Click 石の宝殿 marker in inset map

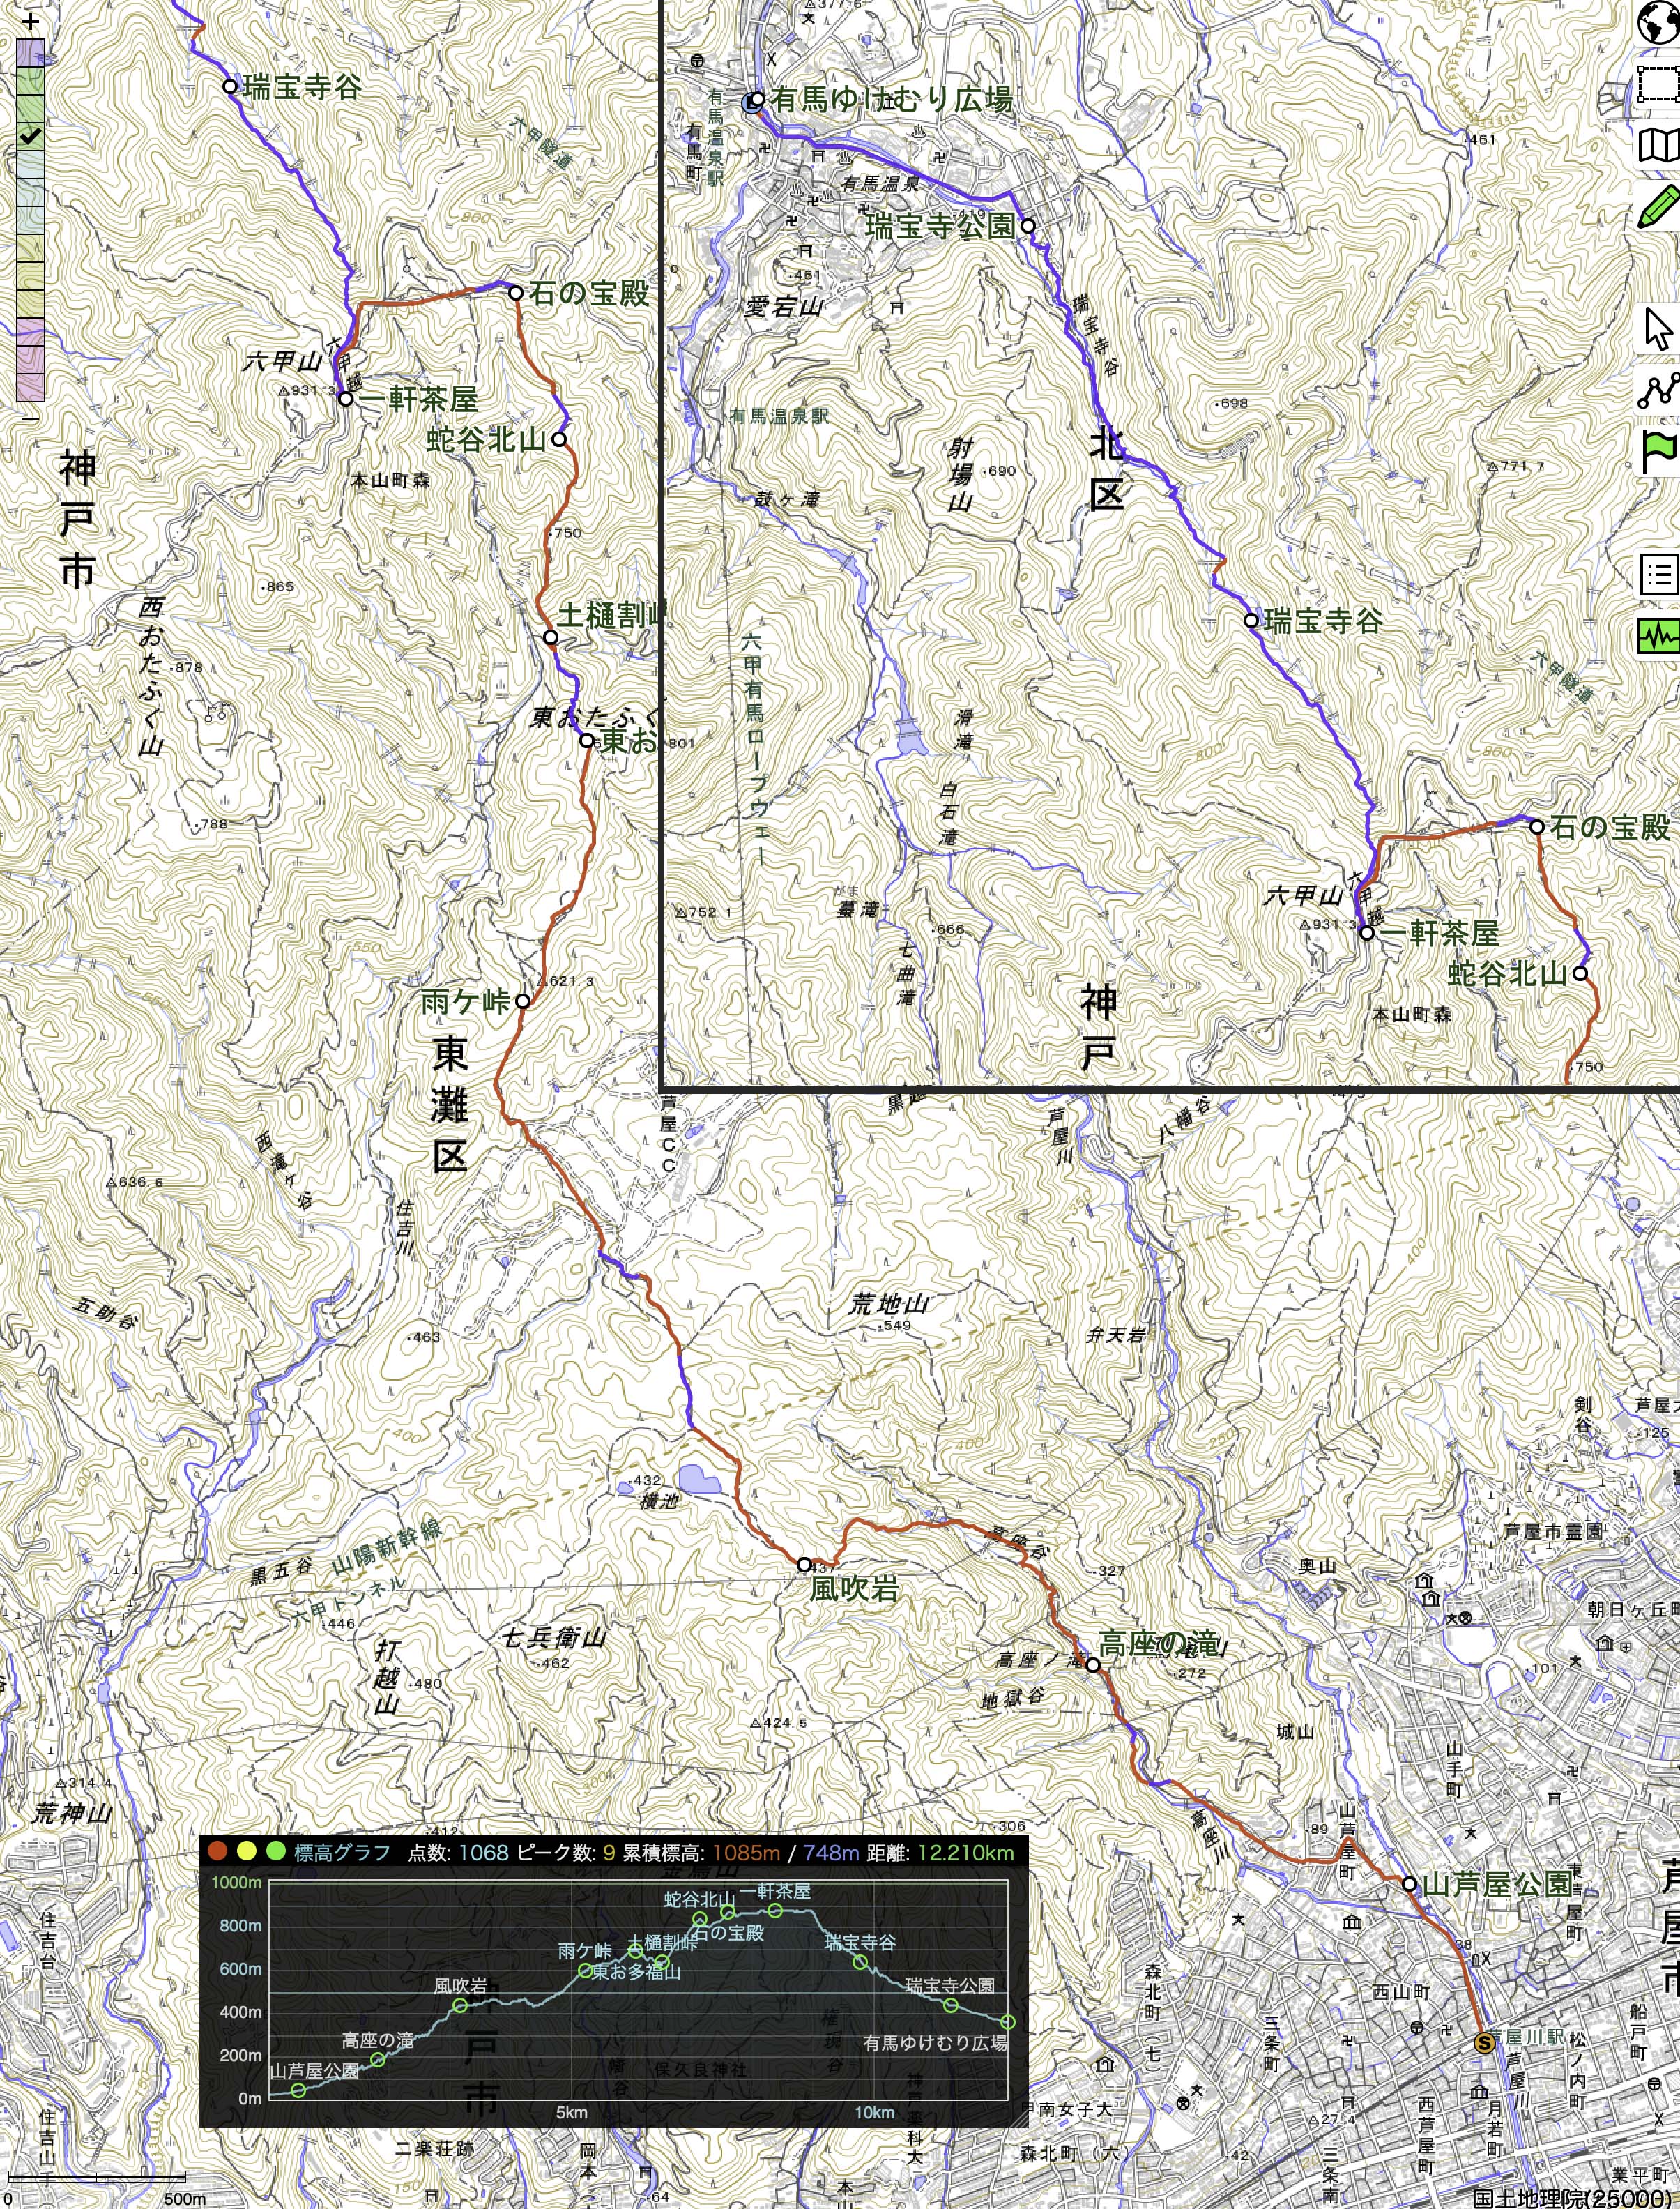point(1537,826)
